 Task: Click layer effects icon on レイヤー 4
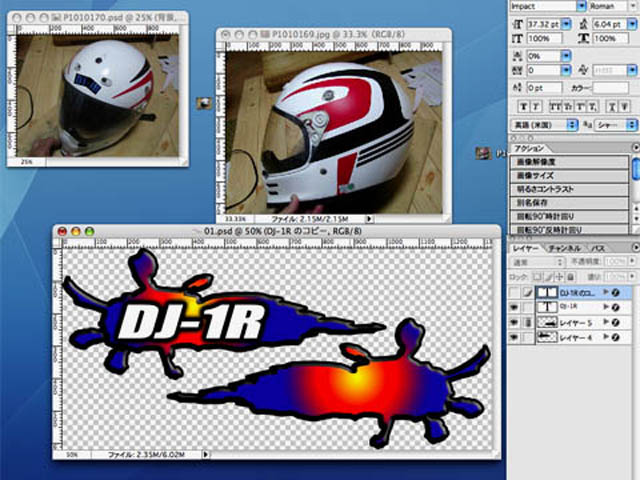click(x=616, y=338)
